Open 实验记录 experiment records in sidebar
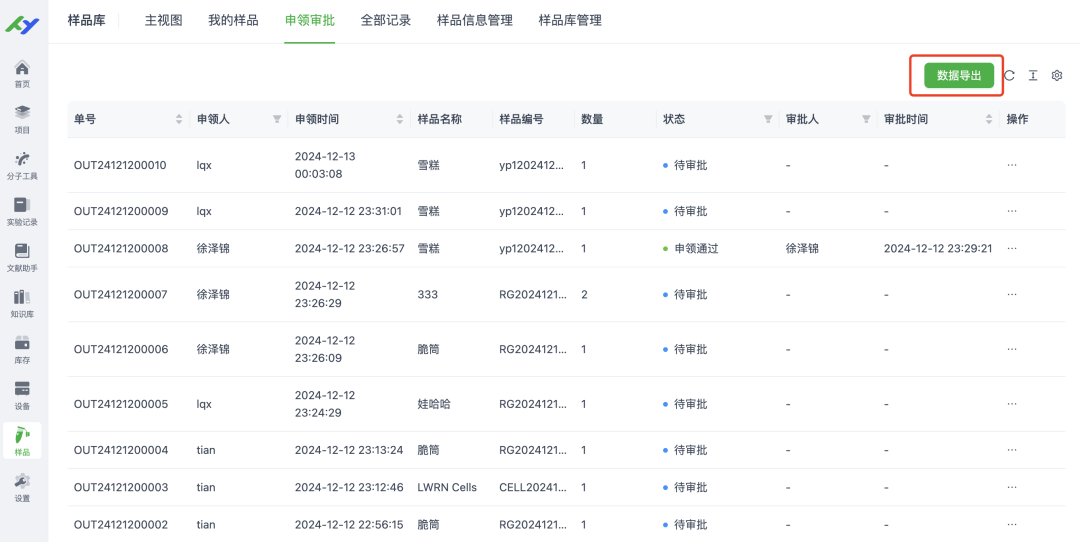1080x542 pixels. (x=22, y=211)
